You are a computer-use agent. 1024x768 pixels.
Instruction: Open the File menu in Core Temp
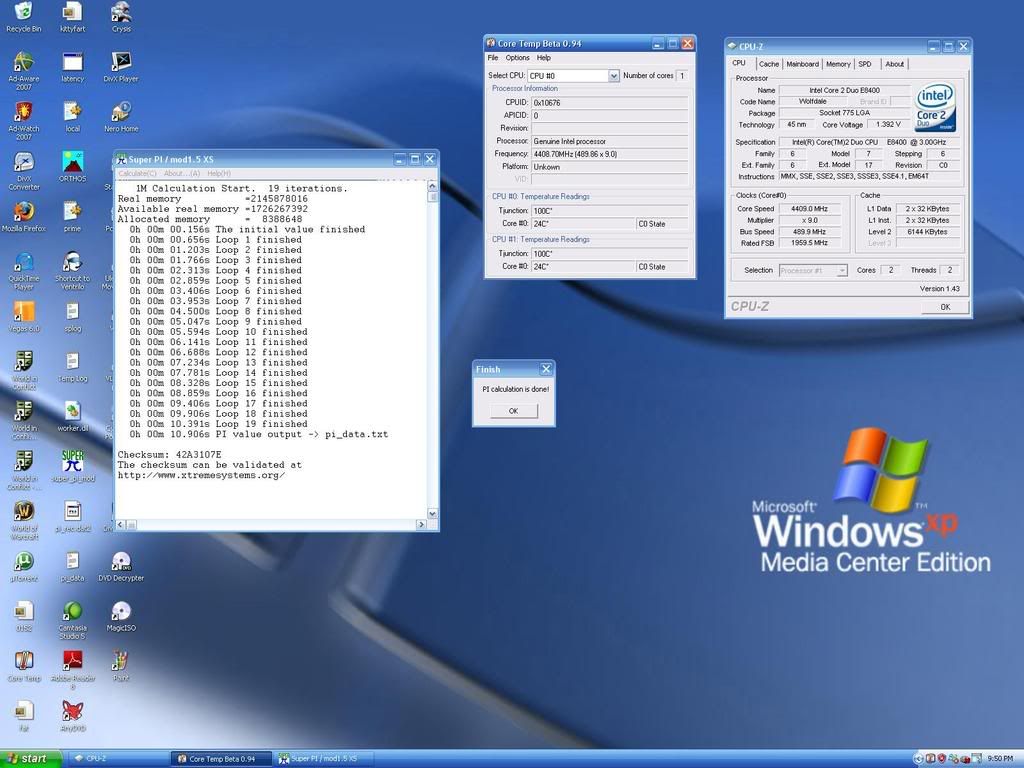[x=493, y=58]
